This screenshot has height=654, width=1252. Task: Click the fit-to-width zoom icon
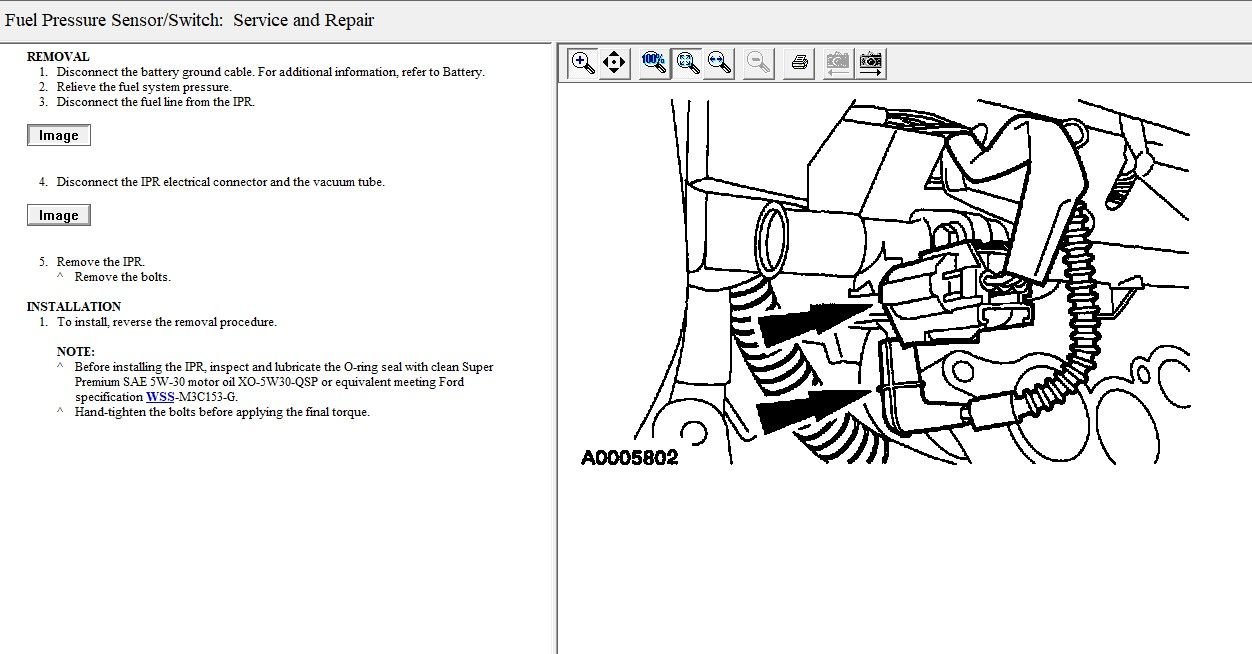click(718, 63)
